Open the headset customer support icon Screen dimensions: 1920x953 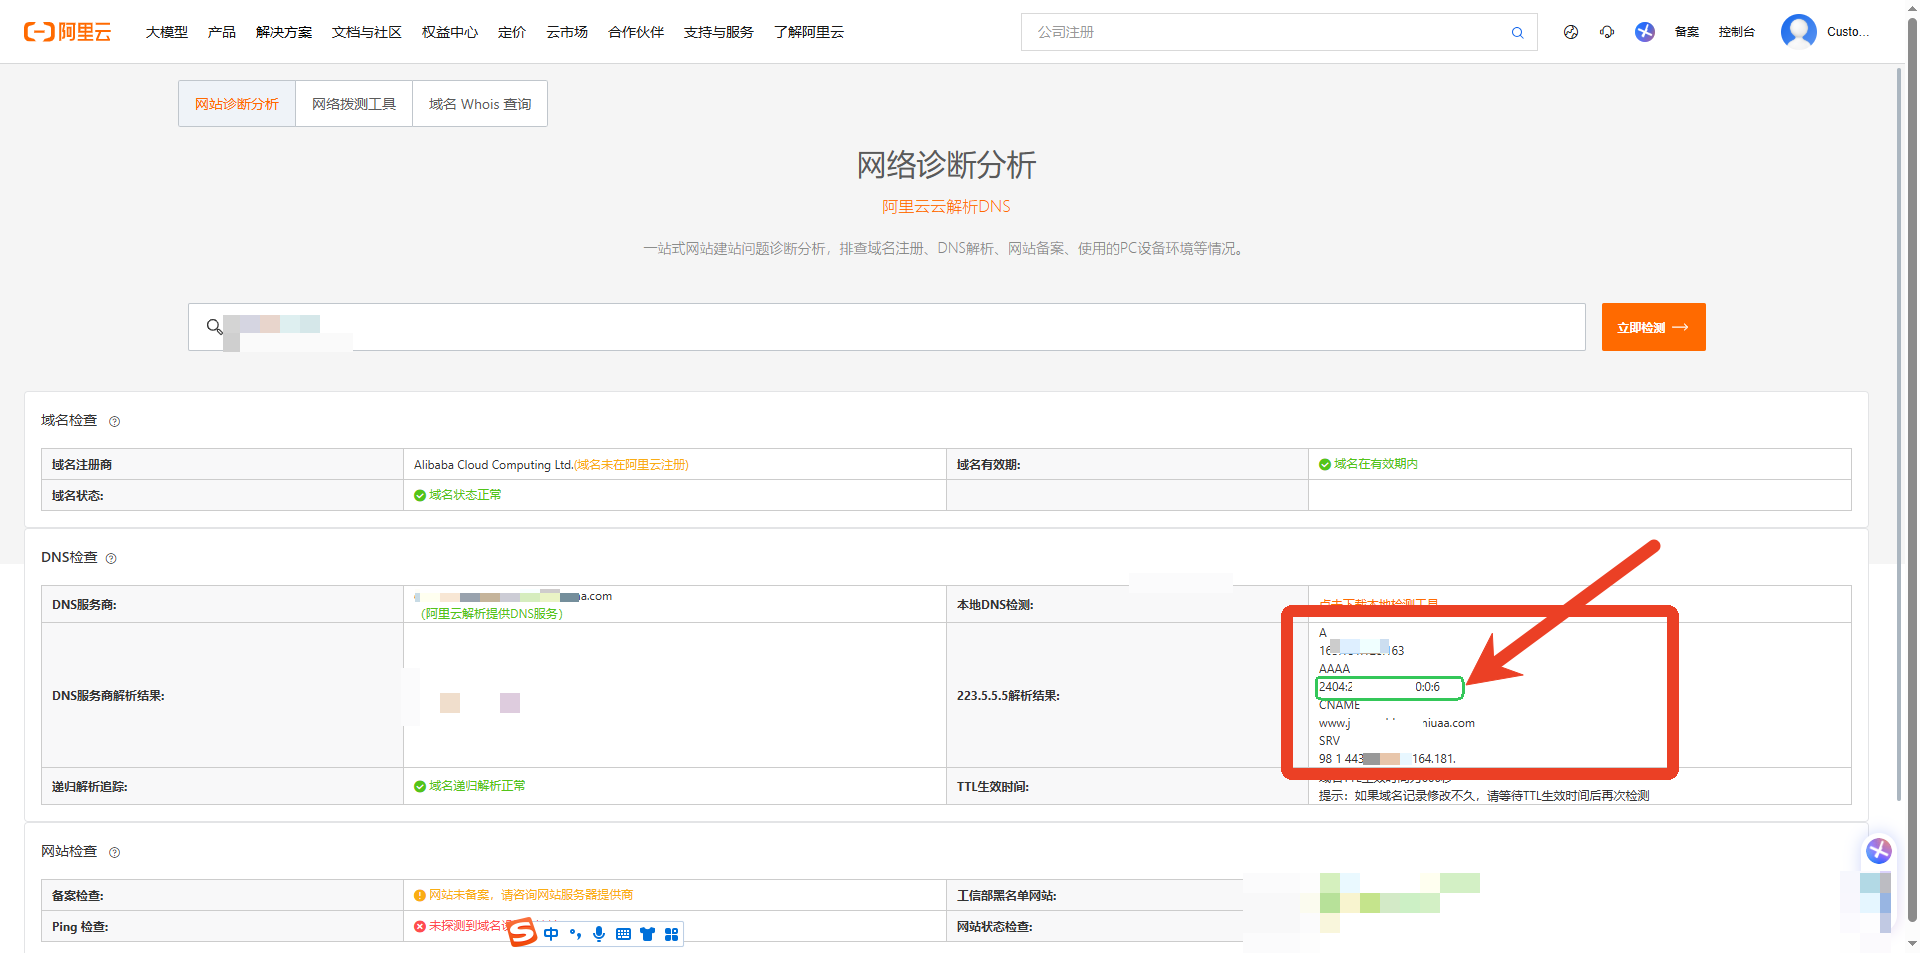1607,32
